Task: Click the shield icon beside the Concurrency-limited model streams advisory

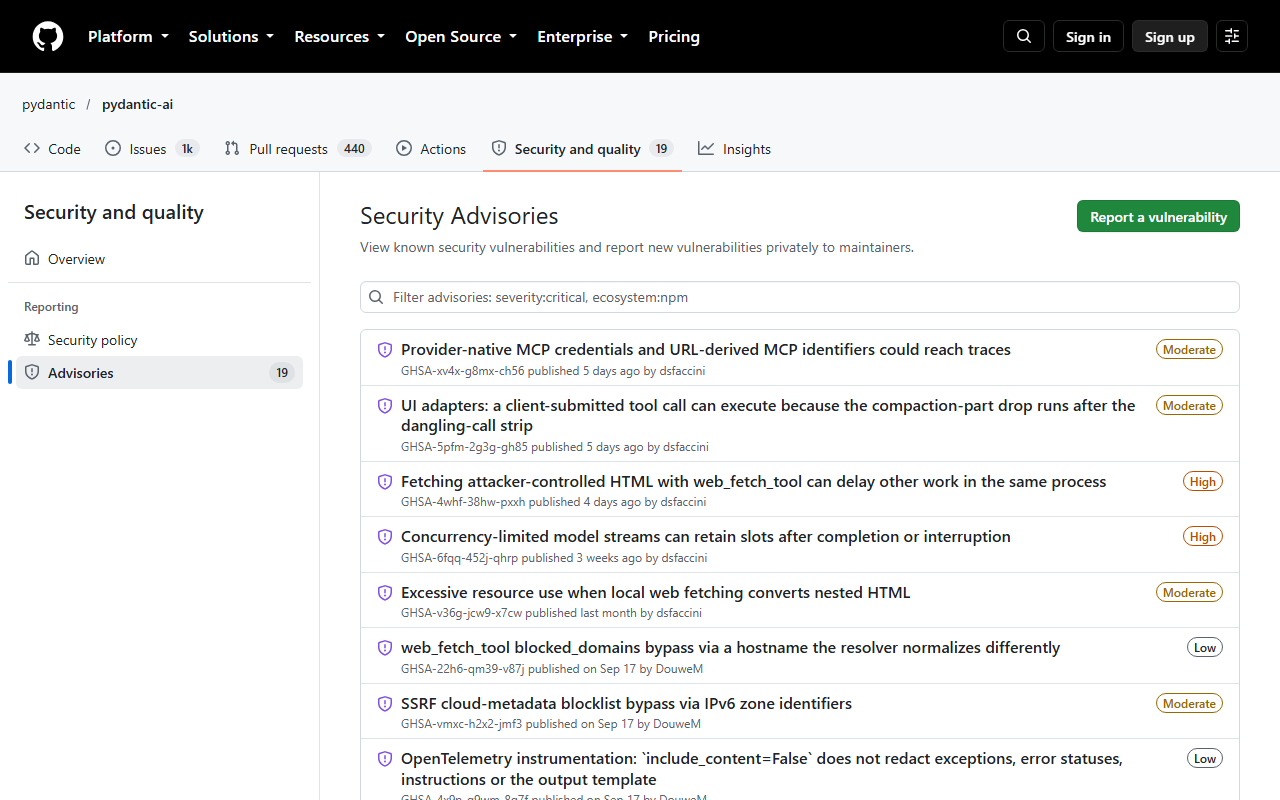Action: pyautogui.click(x=385, y=537)
